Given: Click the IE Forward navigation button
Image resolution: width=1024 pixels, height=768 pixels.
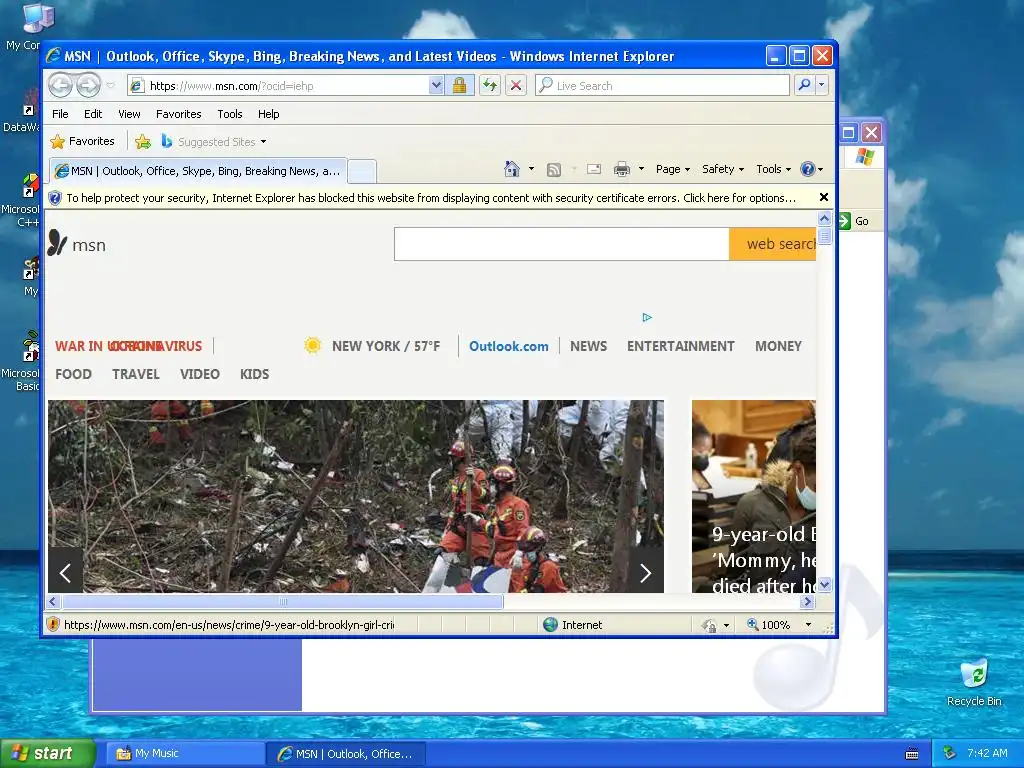Looking at the screenshot, I should coord(89,86).
